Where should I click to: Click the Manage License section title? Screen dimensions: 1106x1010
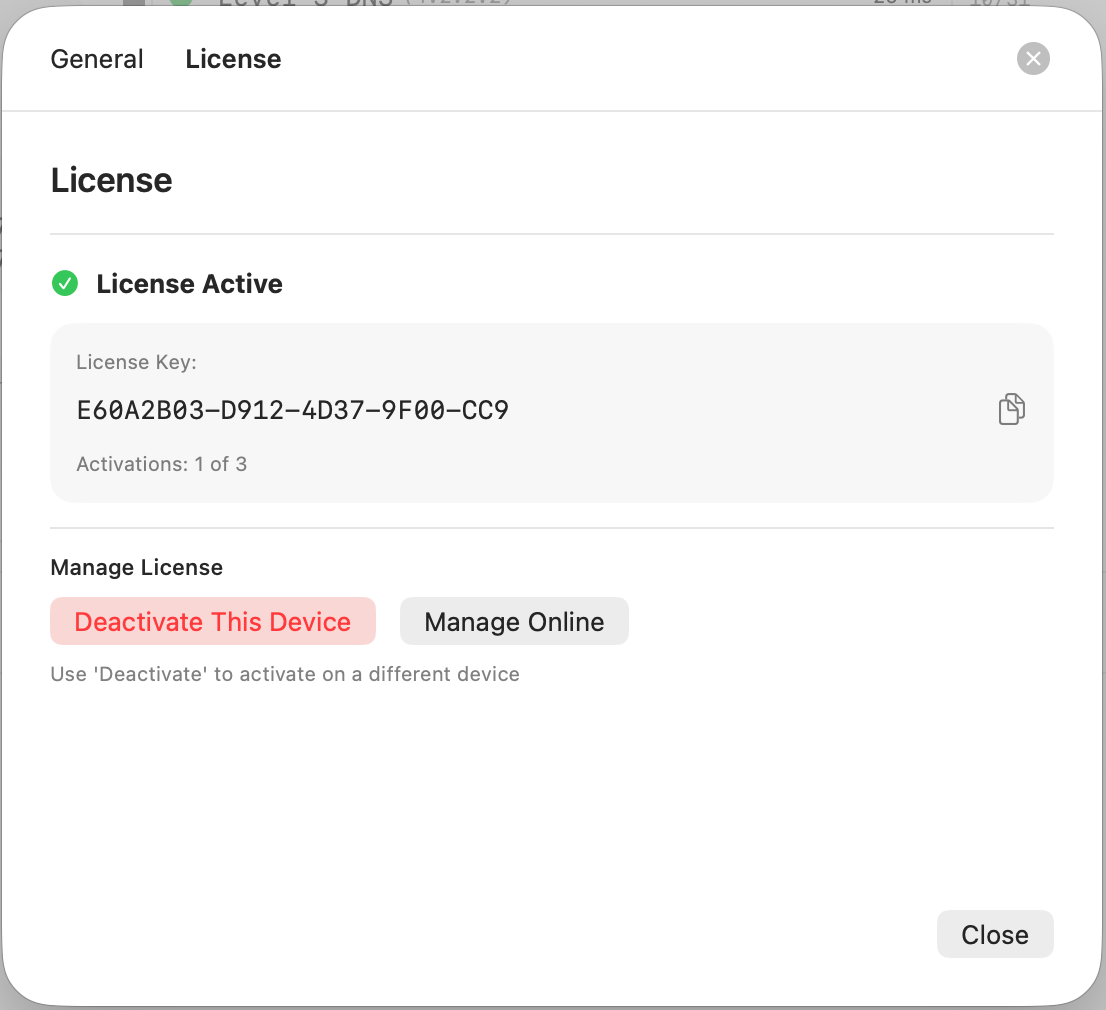click(136, 567)
